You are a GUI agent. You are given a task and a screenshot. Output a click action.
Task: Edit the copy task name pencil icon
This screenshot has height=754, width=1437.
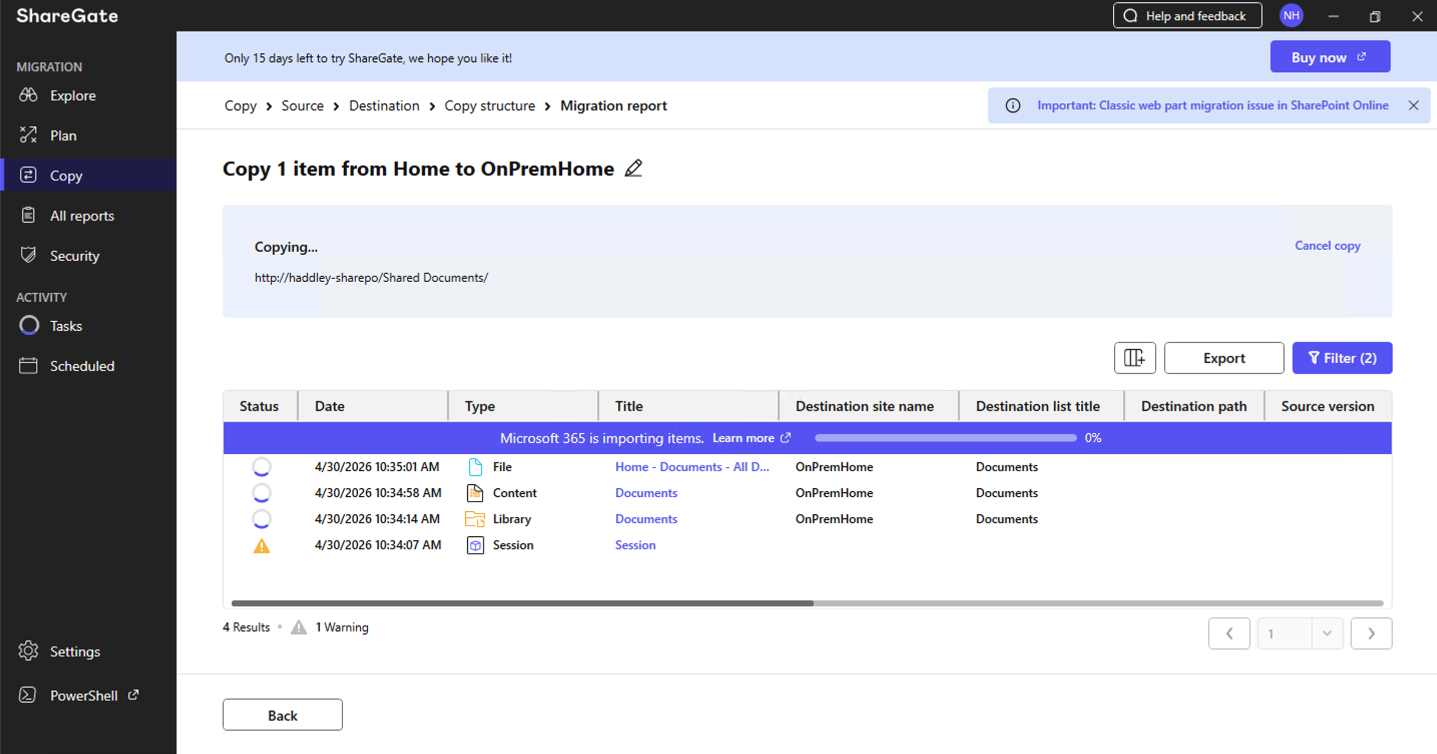coord(633,169)
